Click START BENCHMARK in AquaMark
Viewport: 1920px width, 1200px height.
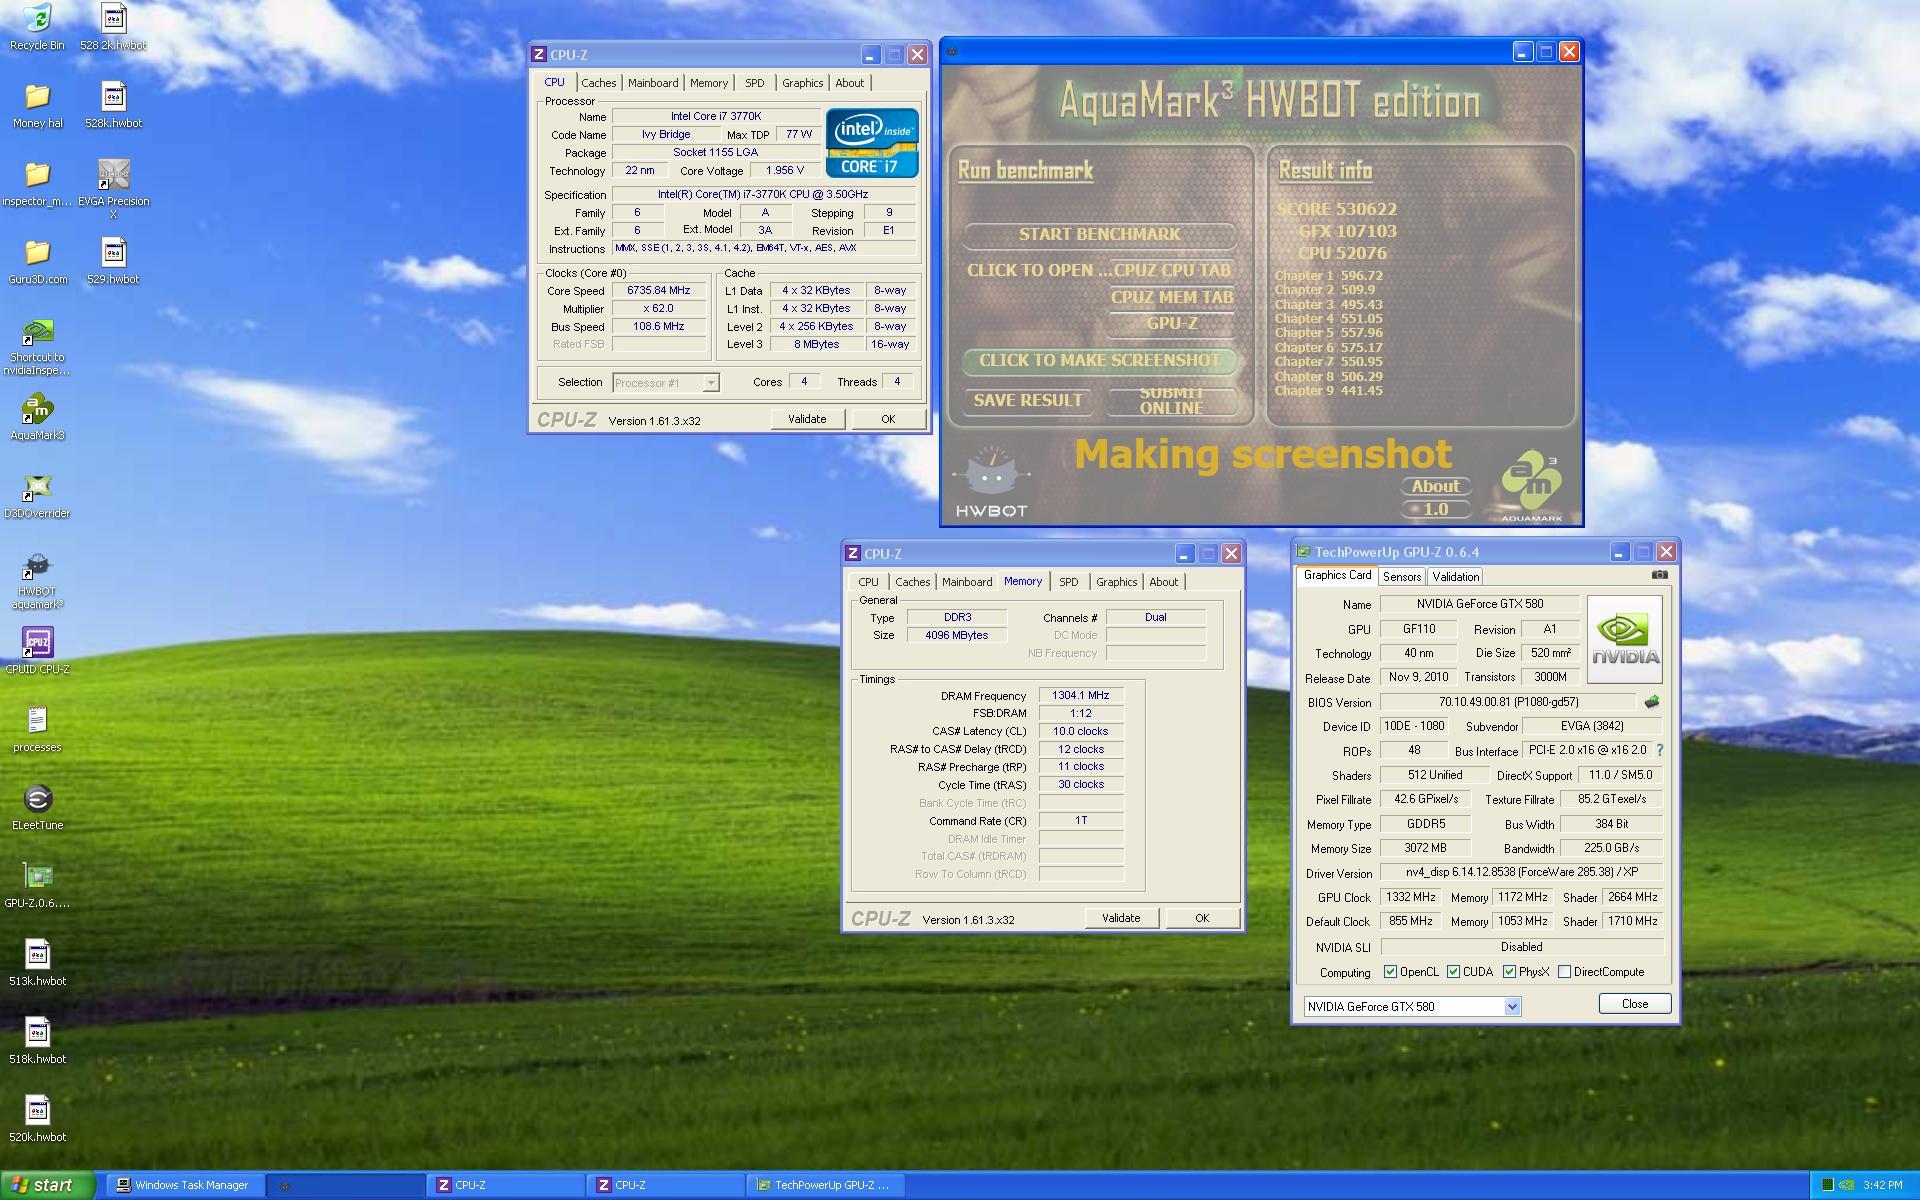point(1099,234)
